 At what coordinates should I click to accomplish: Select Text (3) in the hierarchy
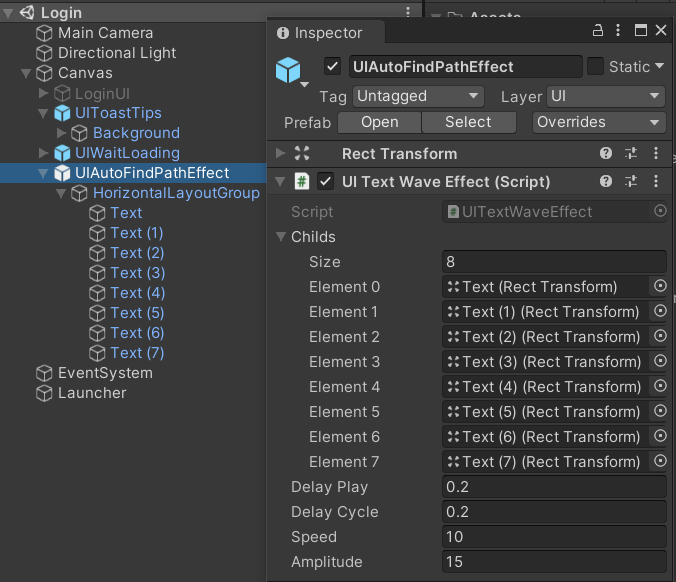click(137, 273)
